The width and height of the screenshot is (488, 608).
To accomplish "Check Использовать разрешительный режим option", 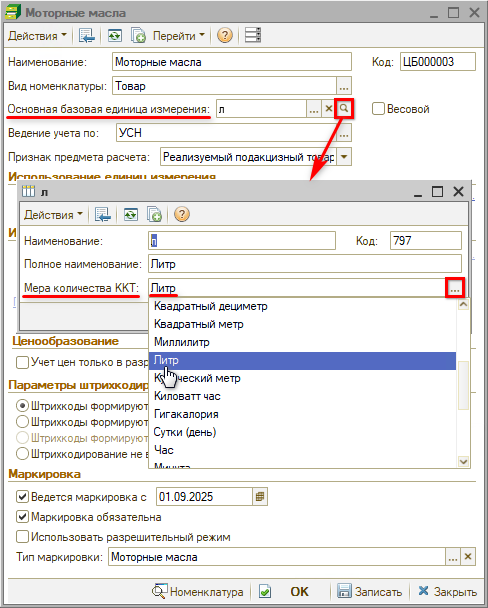I will point(22,537).
